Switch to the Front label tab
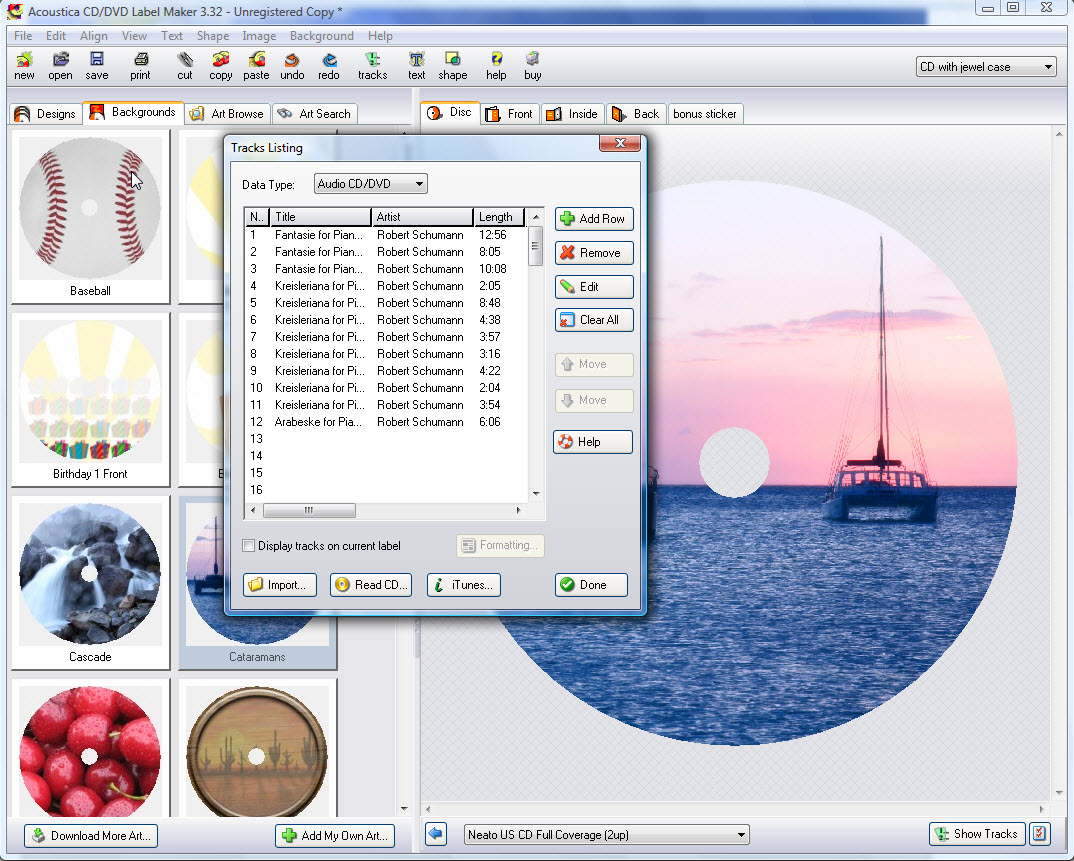This screenshot has width=1074, height=861. (510, 114)
